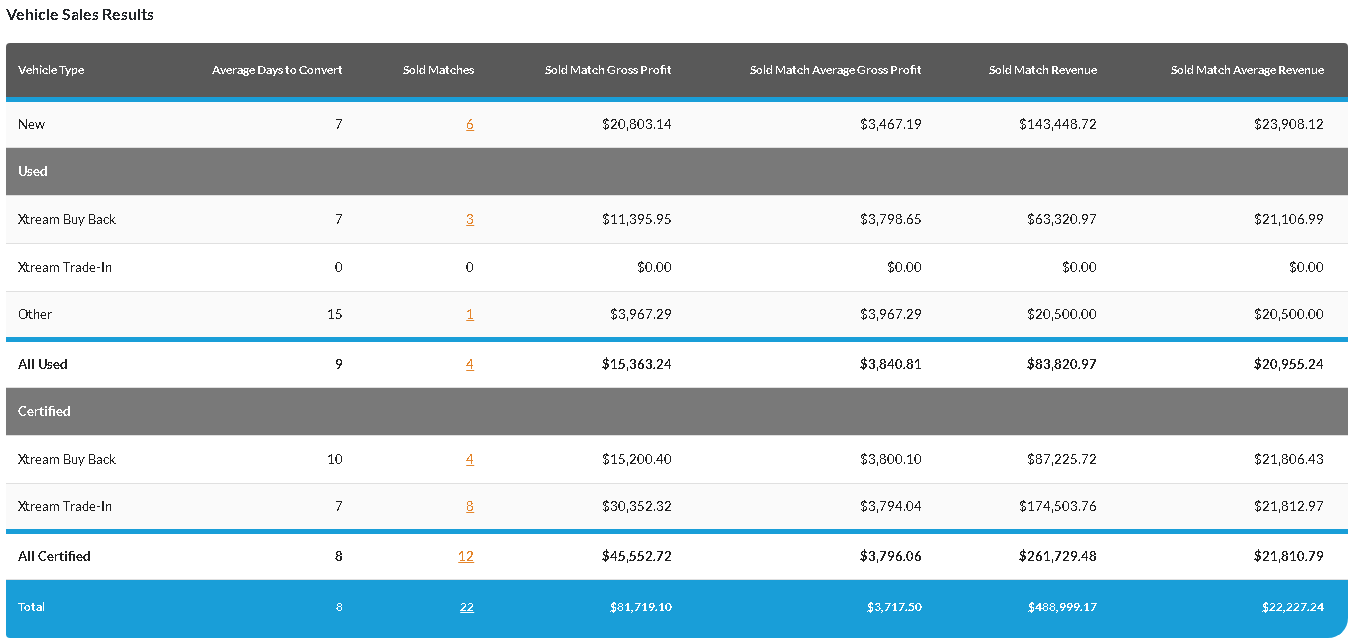Image resolution: width=1351 pixels, height=643 pixels.
Task: Click Sold Match Gross Profit header
Action: [x=608, y=70]
